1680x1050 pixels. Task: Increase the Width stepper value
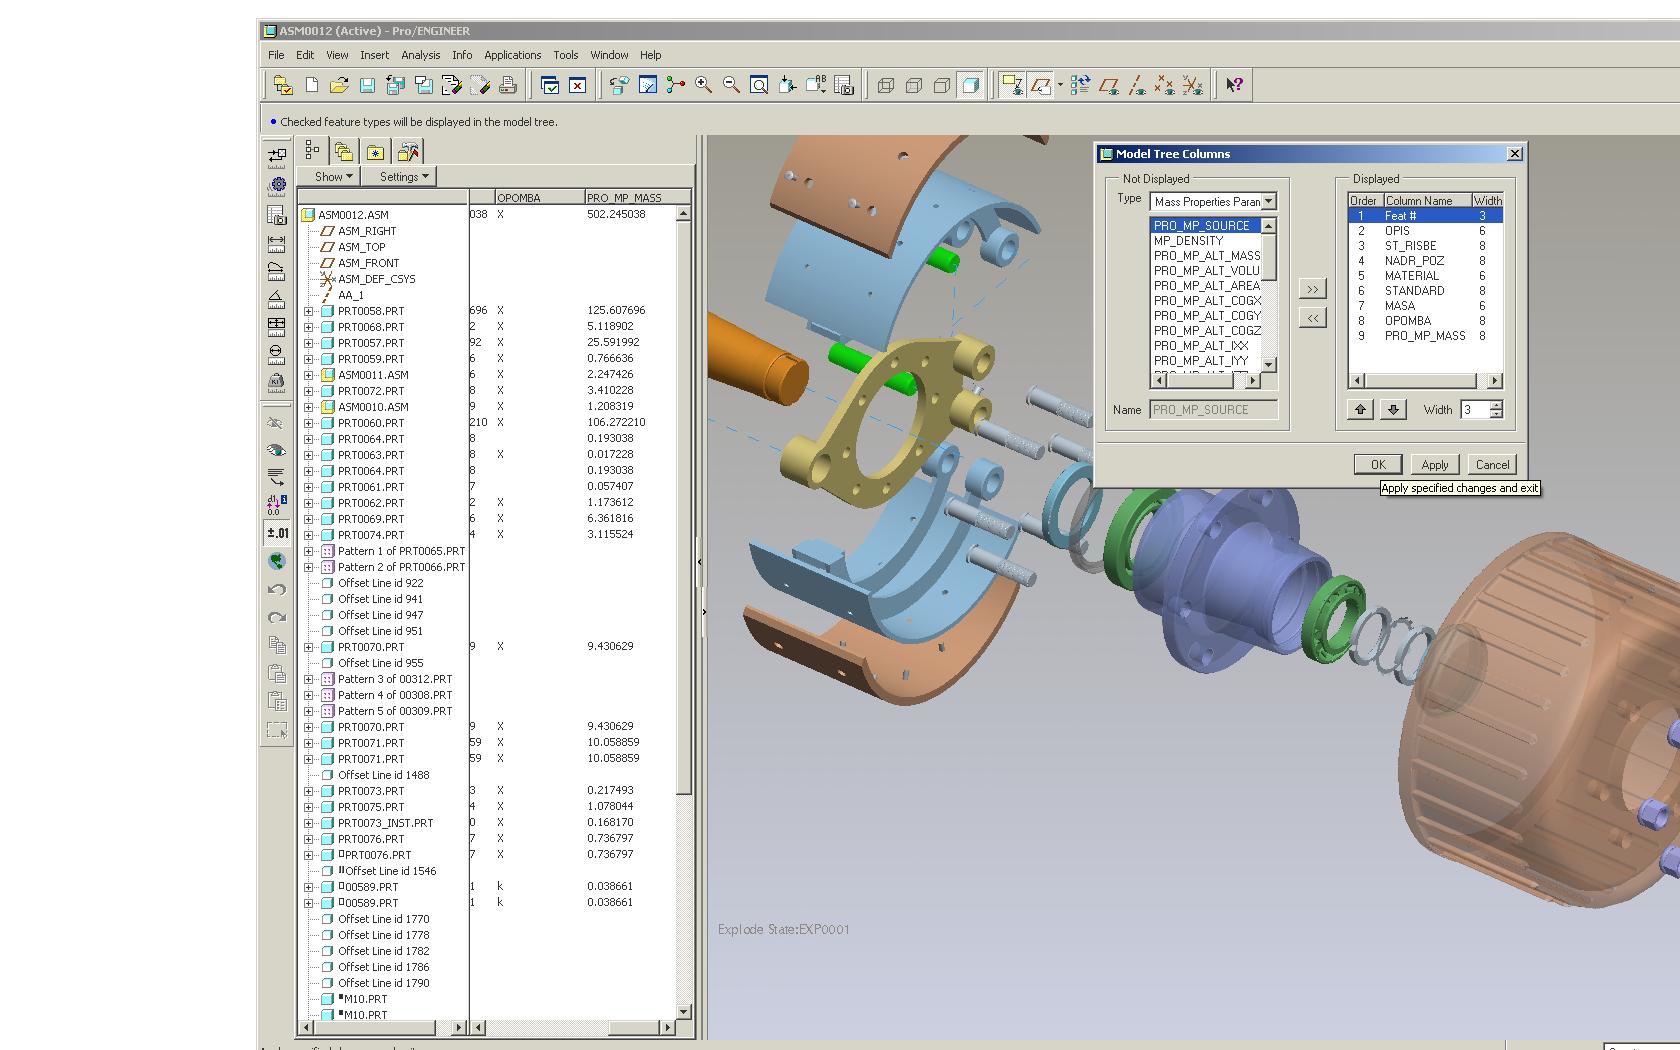click(1496, 405)
